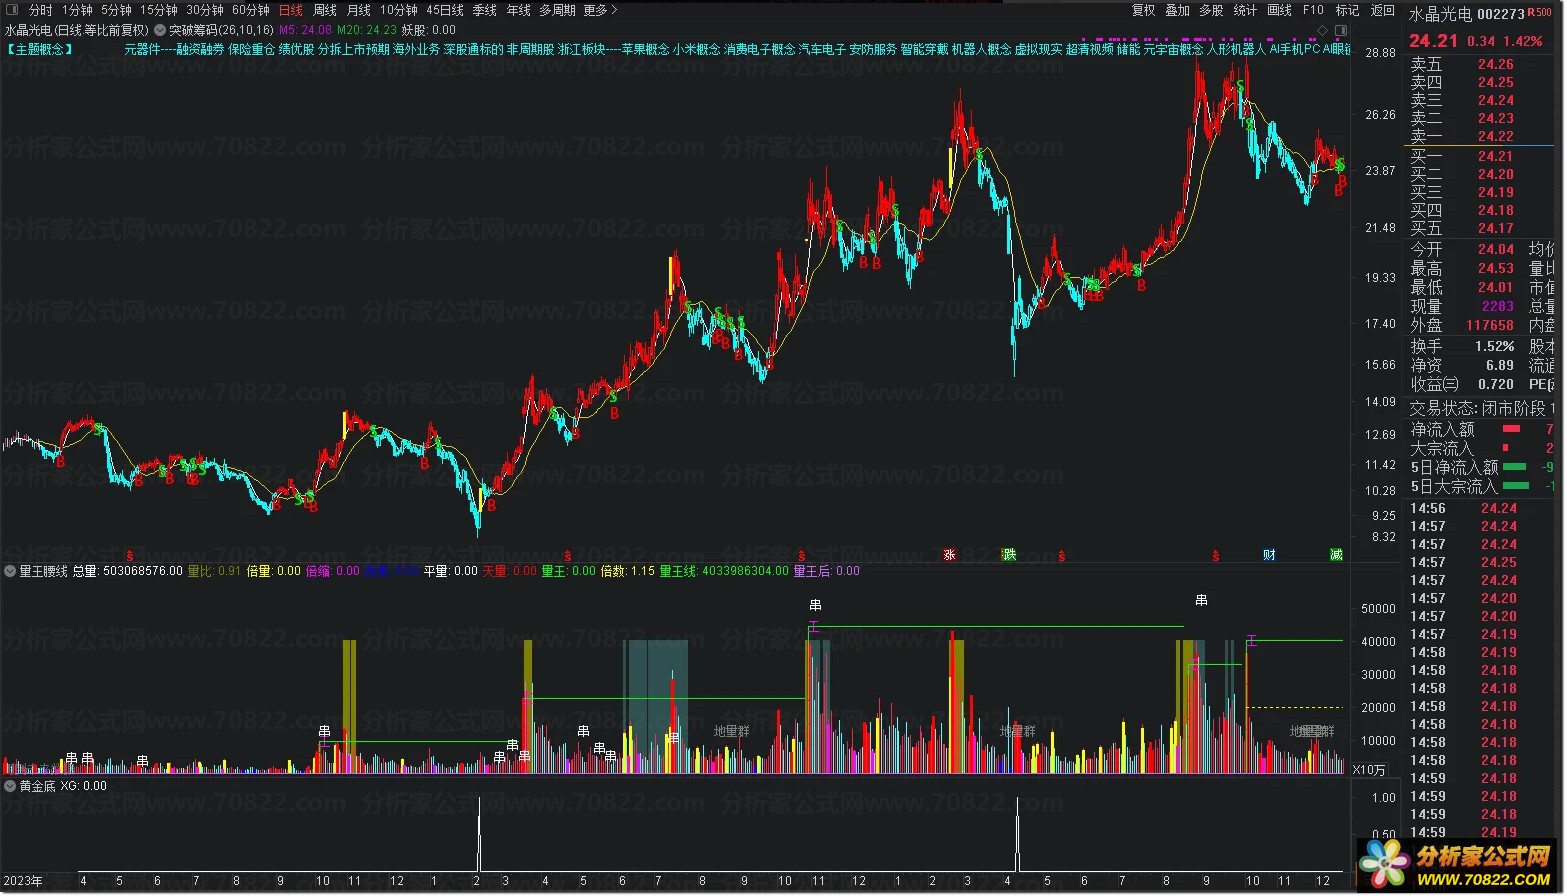Switch to 年线 yearly chart

tap(519, 10)
